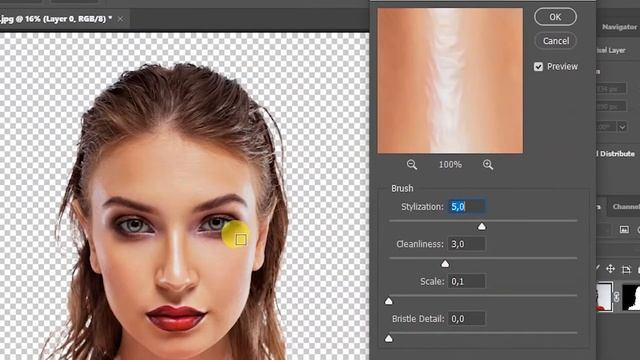Open the Channels panel tab
The height and width of the screenshot is (360, 640).
point(626,207)
